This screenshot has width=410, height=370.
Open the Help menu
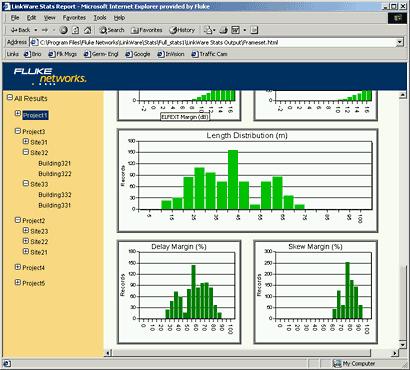[119, 18]
